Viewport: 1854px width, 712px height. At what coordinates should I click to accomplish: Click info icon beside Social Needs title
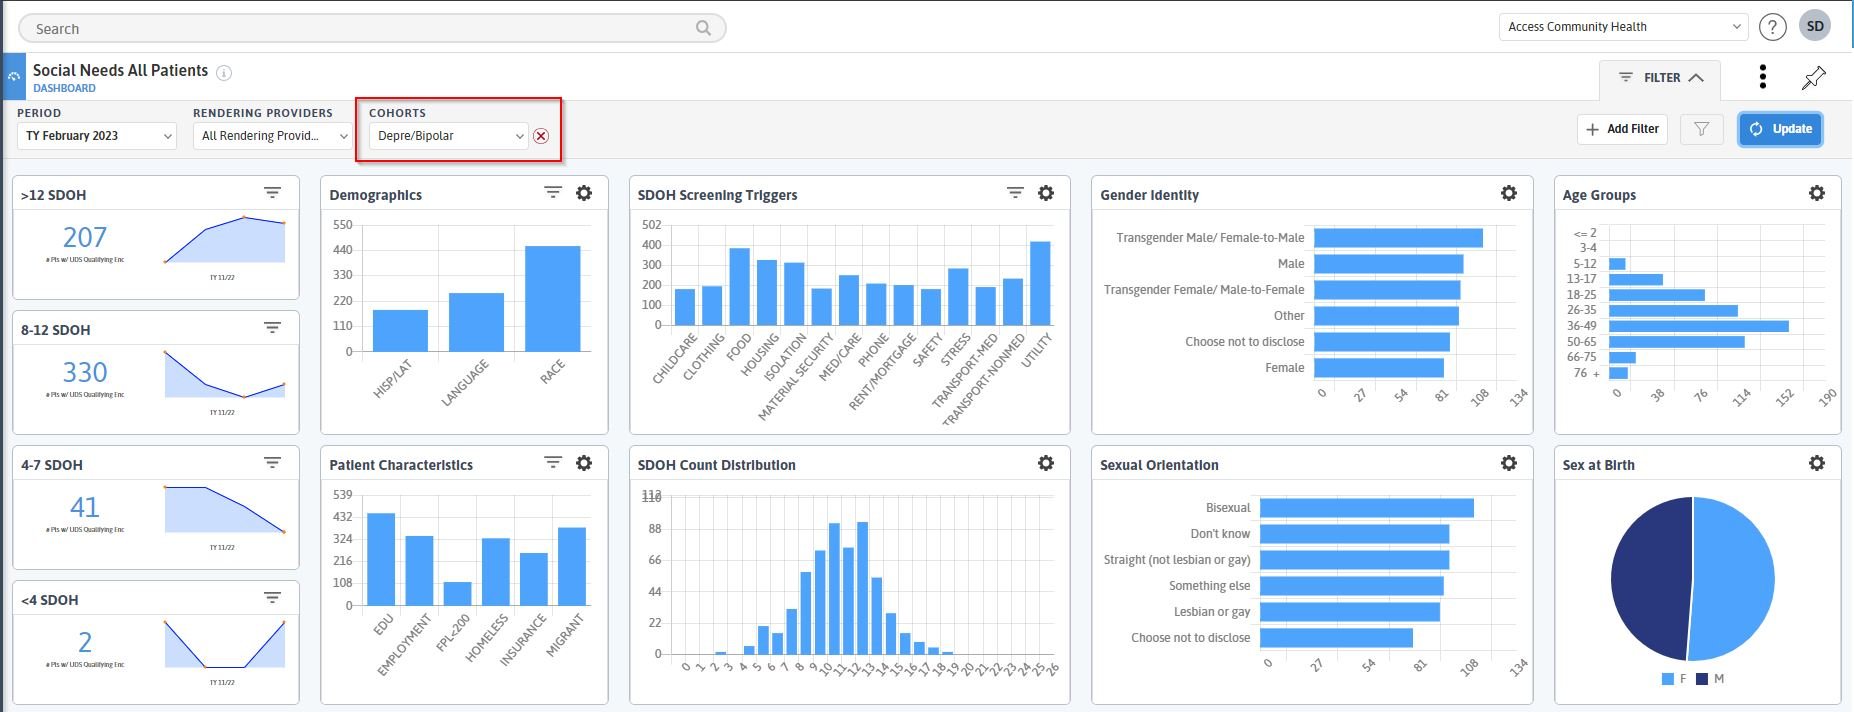(x=224, y=72)
